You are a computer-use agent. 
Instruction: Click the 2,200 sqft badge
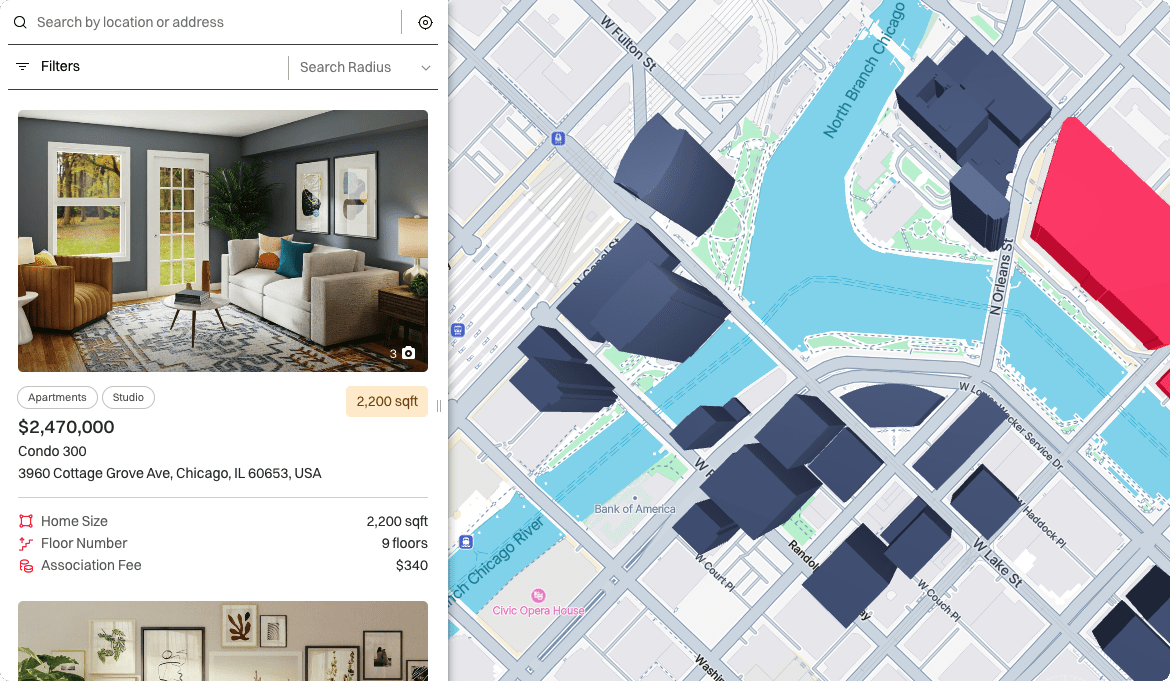tap(387, 401)
